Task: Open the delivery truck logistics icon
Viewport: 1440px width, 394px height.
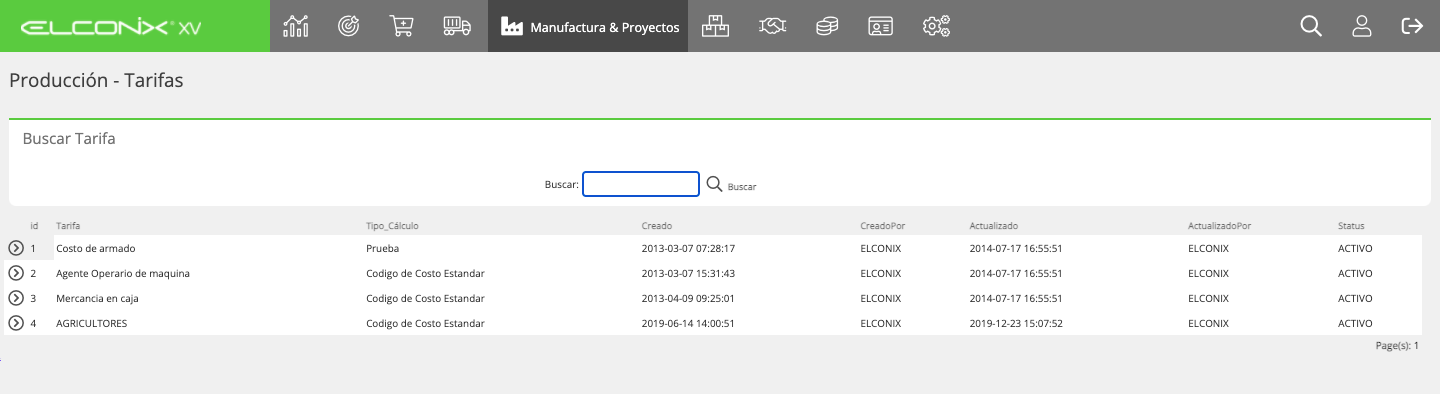Action: click(457, 26)
